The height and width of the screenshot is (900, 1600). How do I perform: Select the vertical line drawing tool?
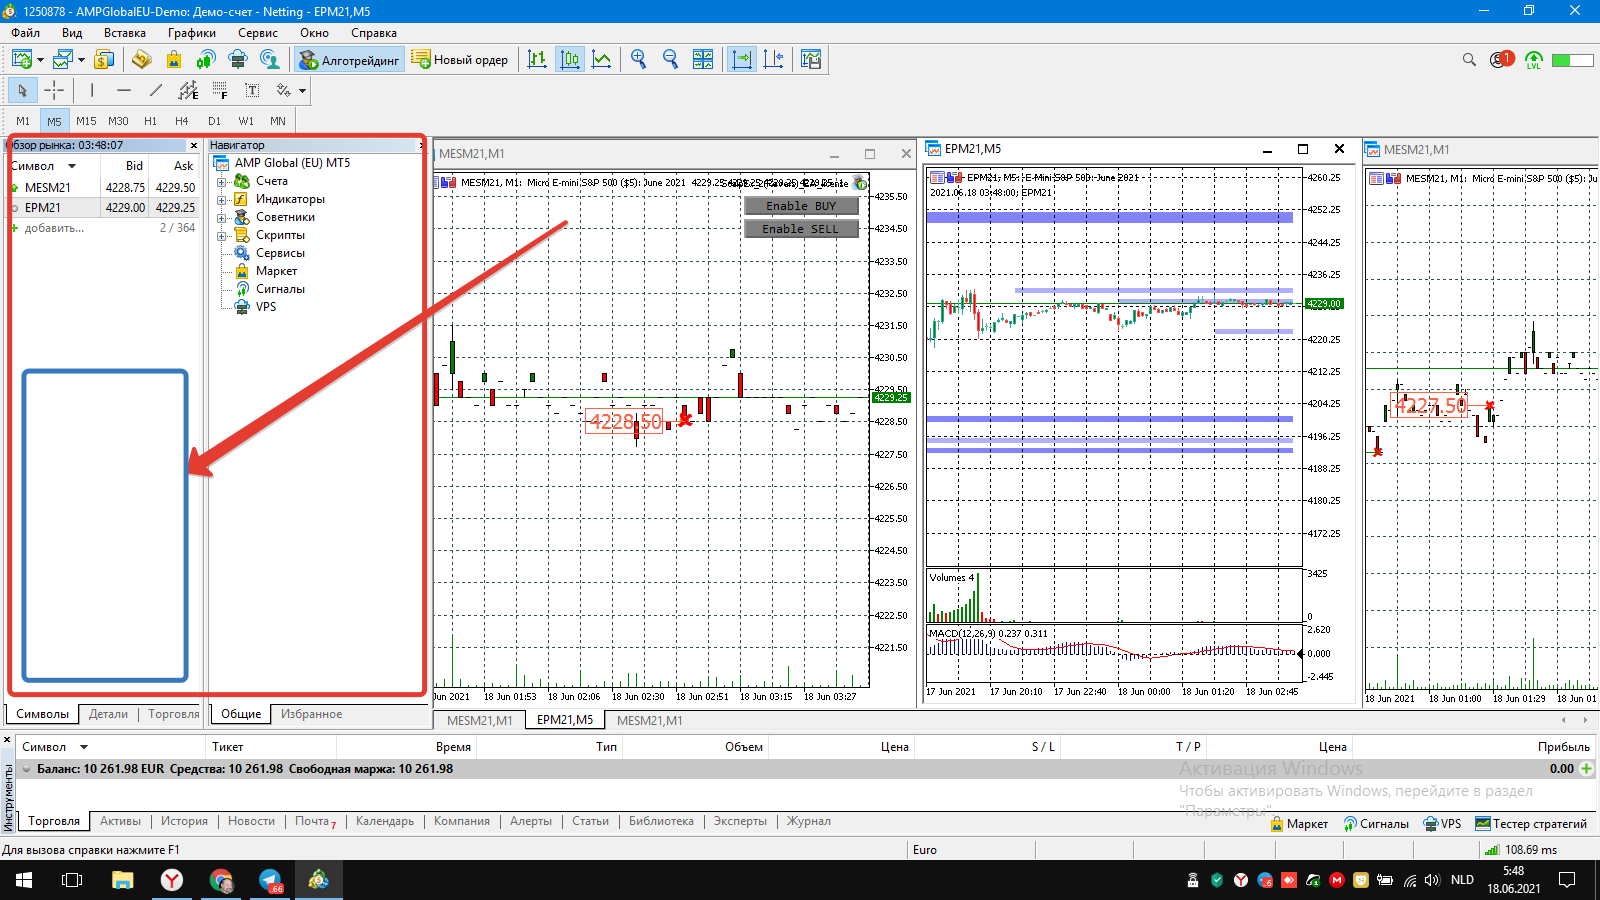coord(92,90)
